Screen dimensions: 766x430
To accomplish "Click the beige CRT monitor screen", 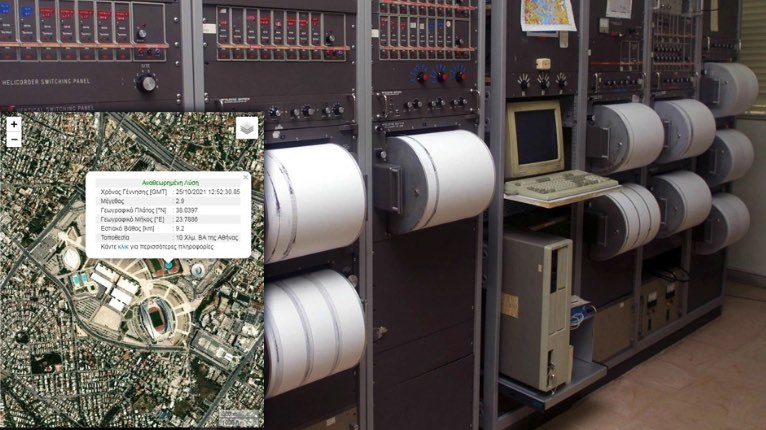I will tap(535, 137).
